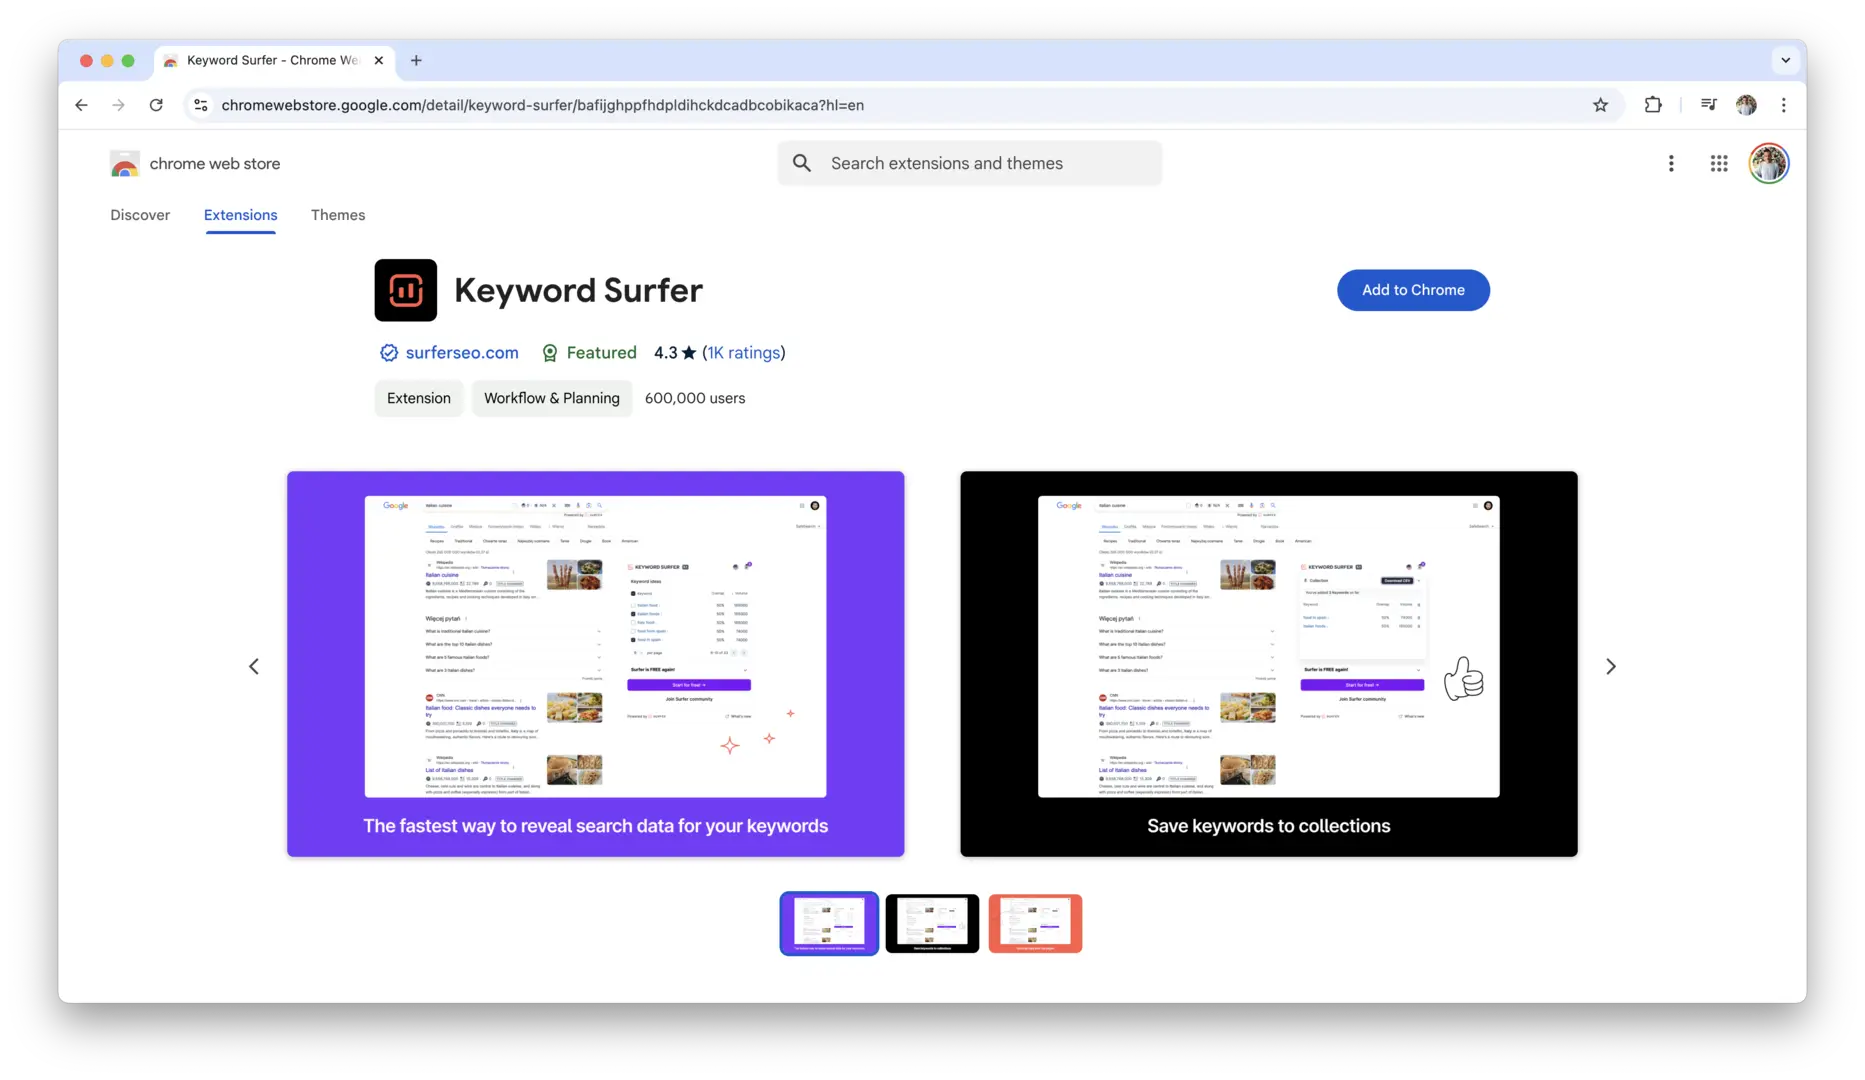
Task: Open the Google account avatar on the page
Action: pos(1769,164)
